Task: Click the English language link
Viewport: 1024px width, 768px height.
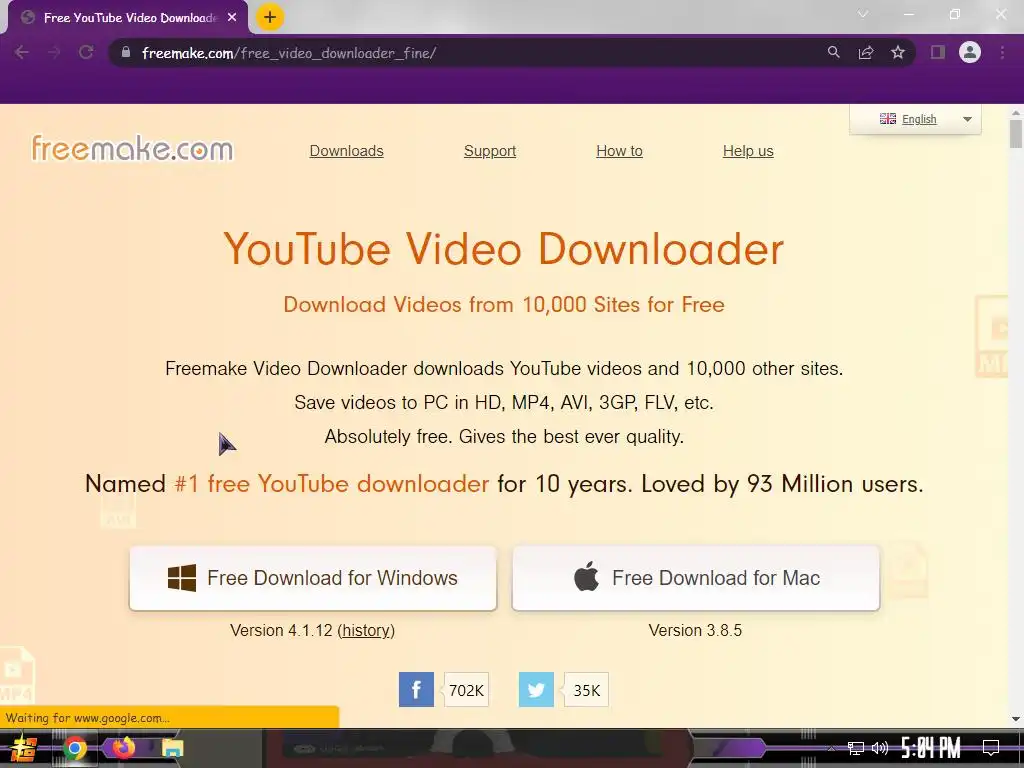Action: point(919,119)
